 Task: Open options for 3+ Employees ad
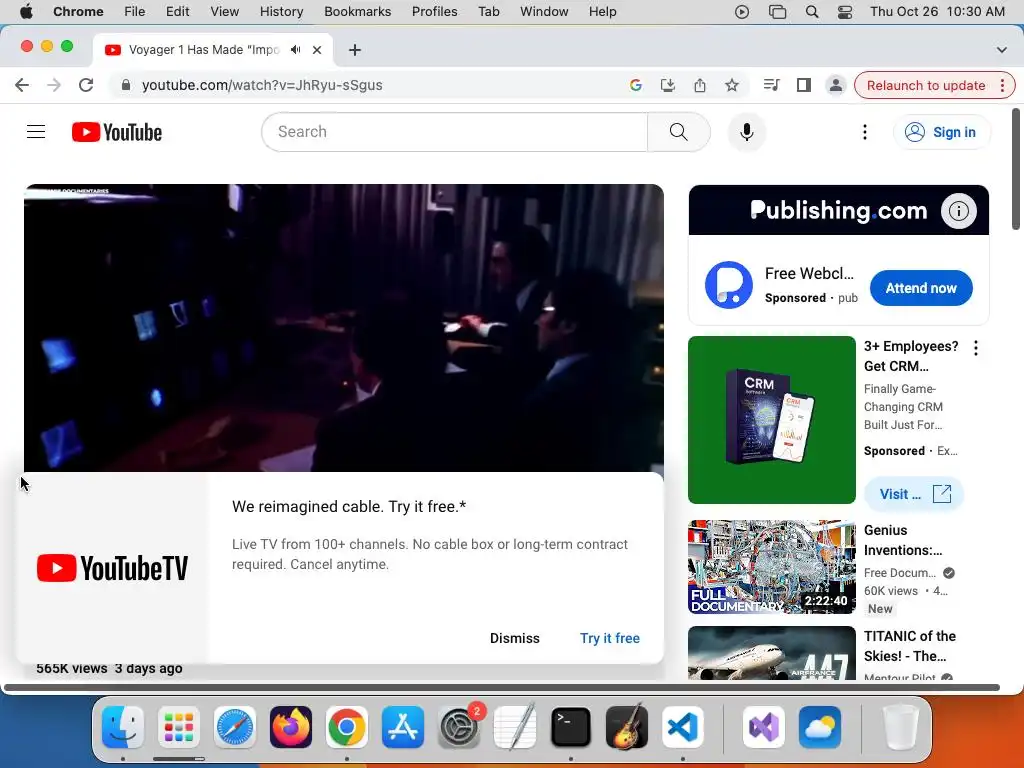coord(976,348)
